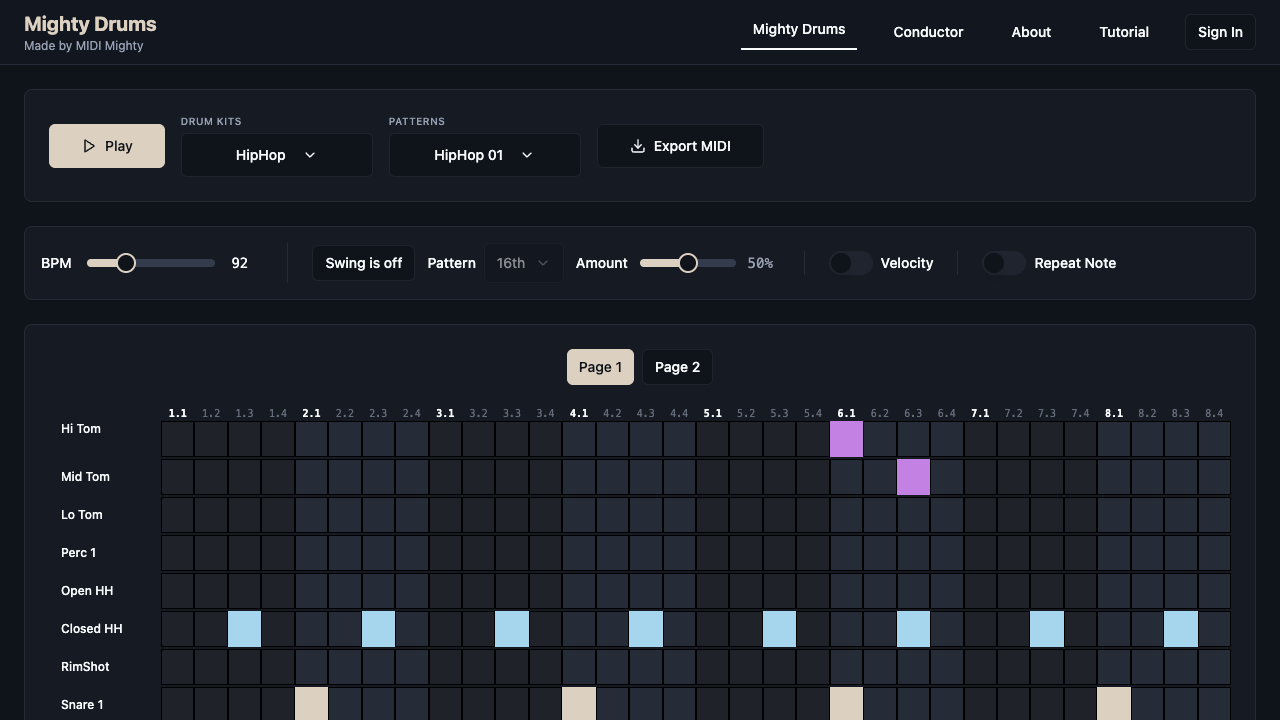The image size is (1280, 720).
Task: Click the play triangle icon in Play button
Action: click(89, 146)
